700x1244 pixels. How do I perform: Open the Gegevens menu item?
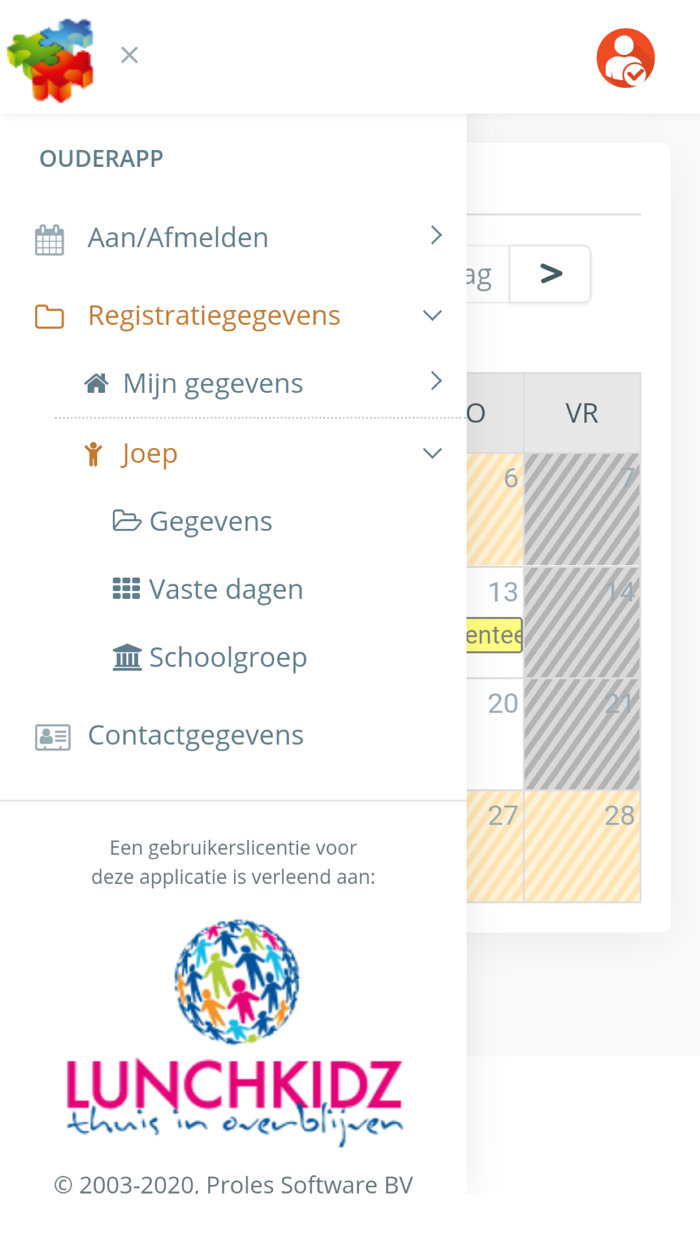point(210,521)
